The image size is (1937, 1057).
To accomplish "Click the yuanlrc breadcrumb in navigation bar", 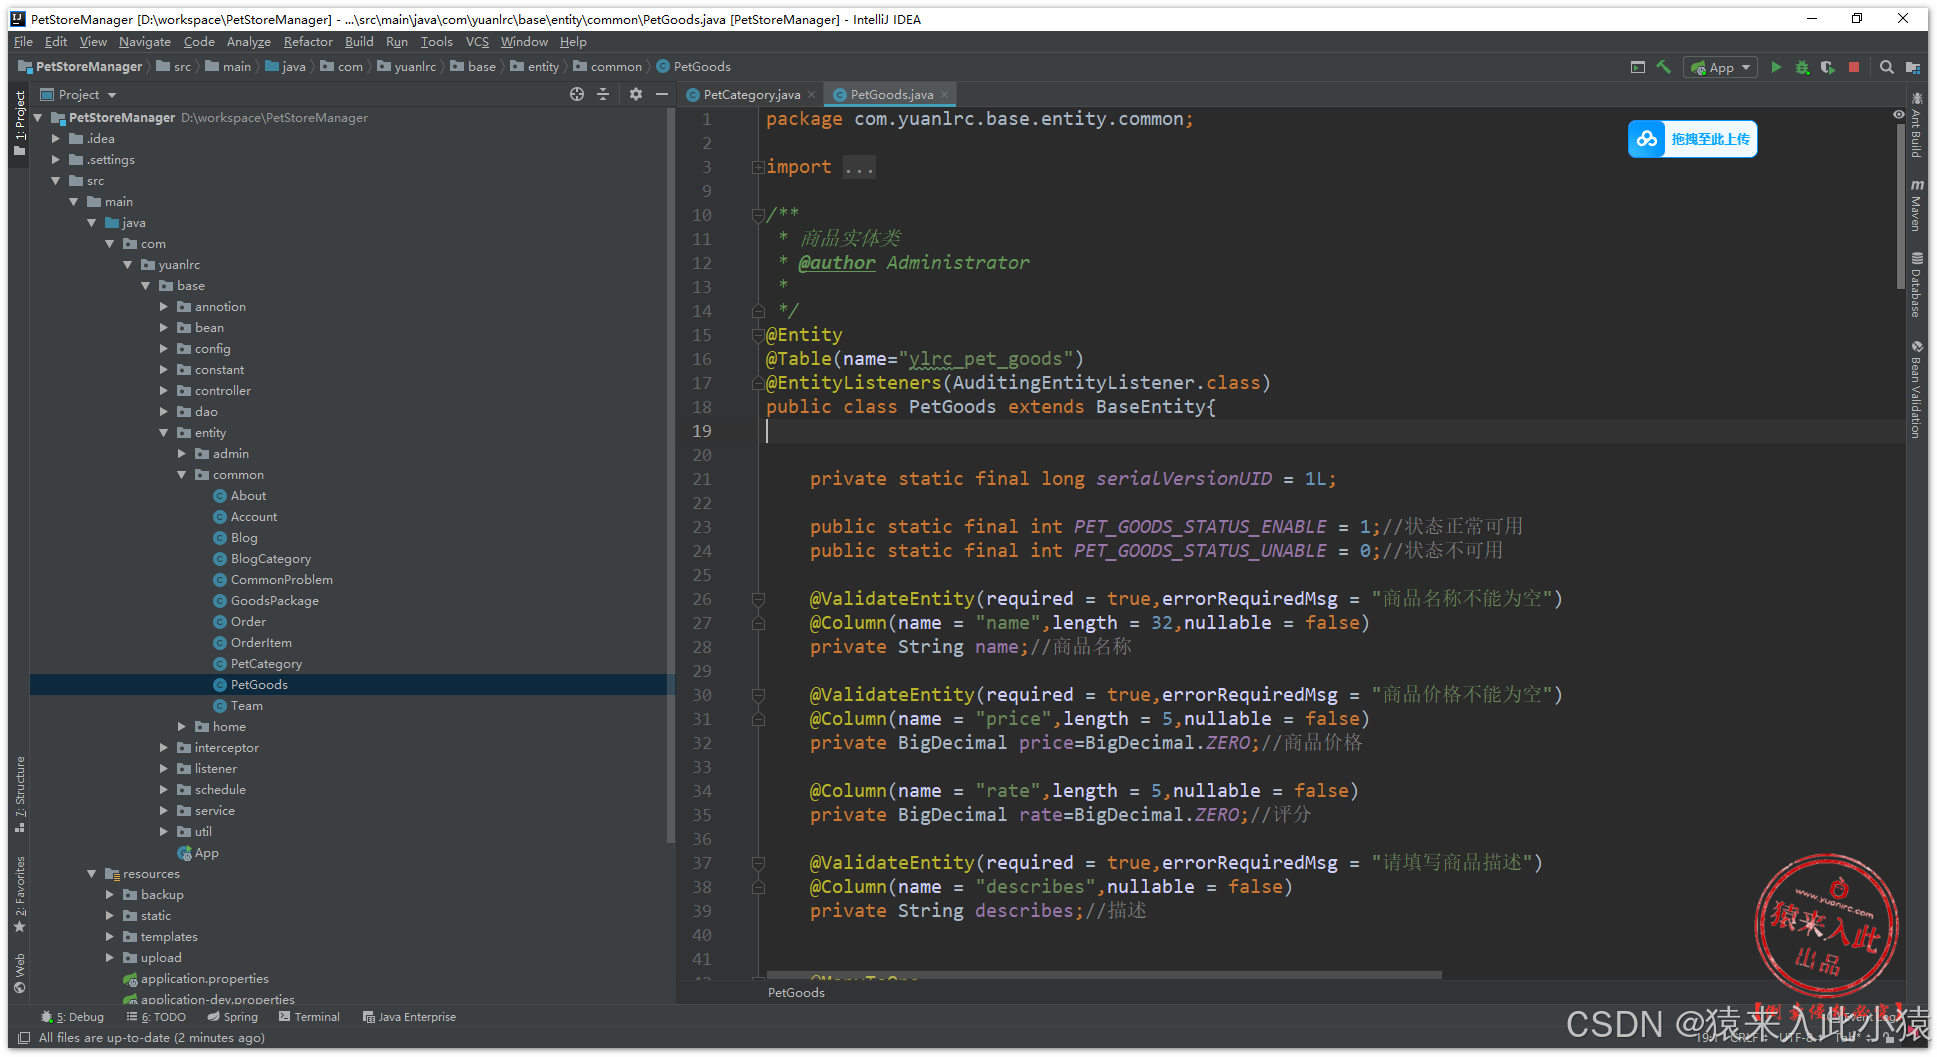I will pos(406,67).
